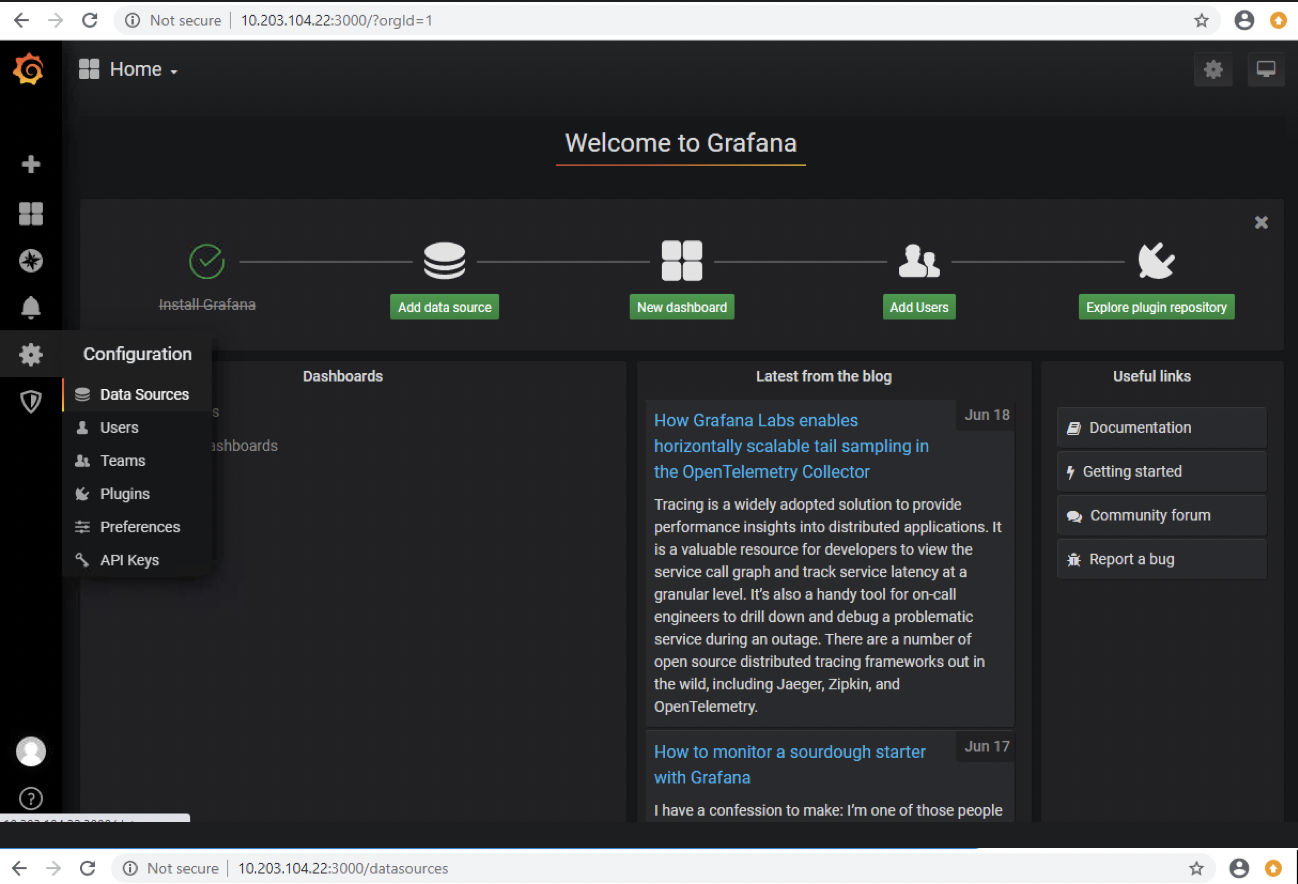This screenshot has height=884, width=1298.
Task: Click the bottom browser star icon
Action: 1196,868
